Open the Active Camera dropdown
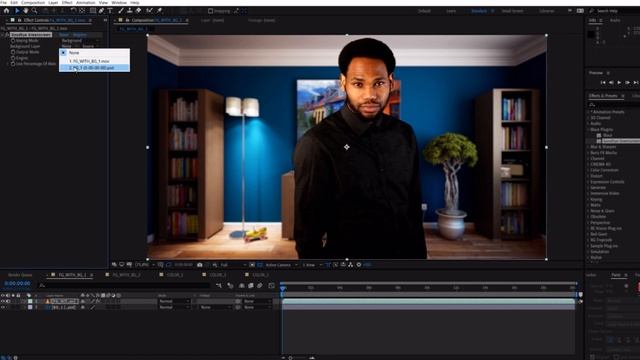Viewport: 640px width, 360px height. coord(281,265)
